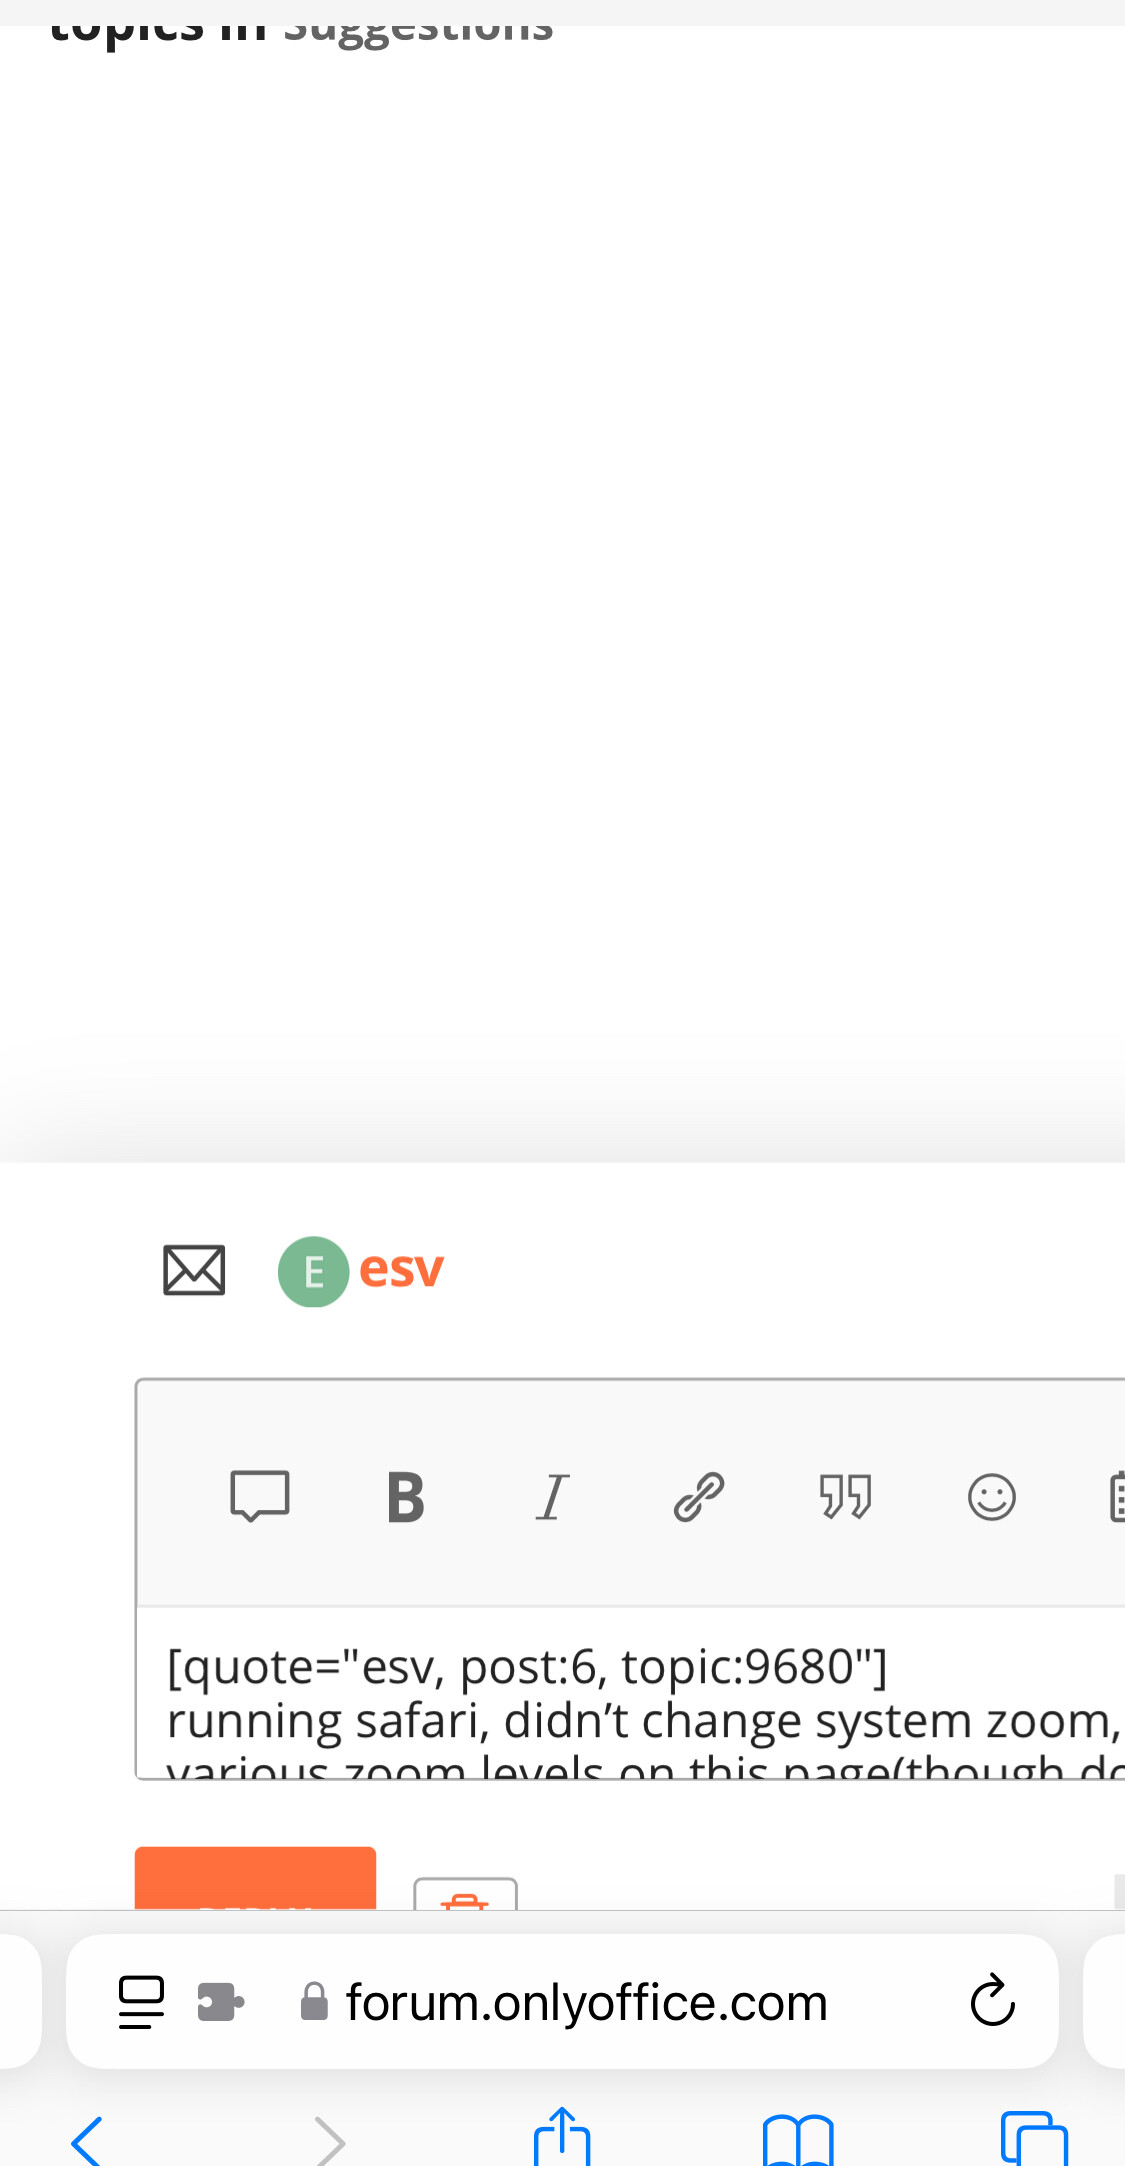This screenshot has width=1125, height=2166.
Task: Insert a hyperlink using the chain icon
Action: click(x=698, y=1497)
